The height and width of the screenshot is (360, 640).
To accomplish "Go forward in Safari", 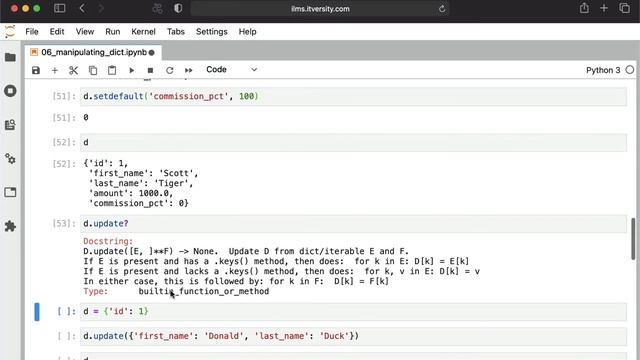I will 101,8.
